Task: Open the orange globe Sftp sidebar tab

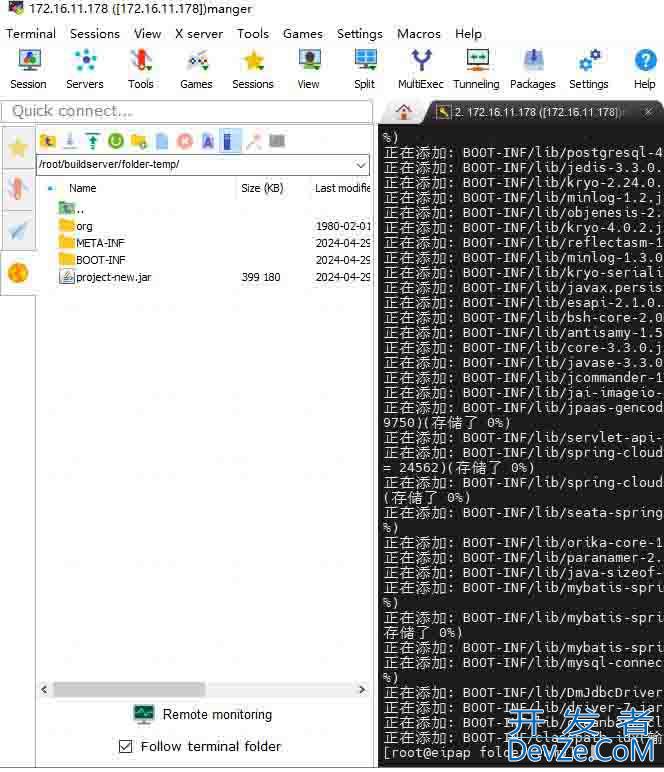Action: tap(18, 273)
